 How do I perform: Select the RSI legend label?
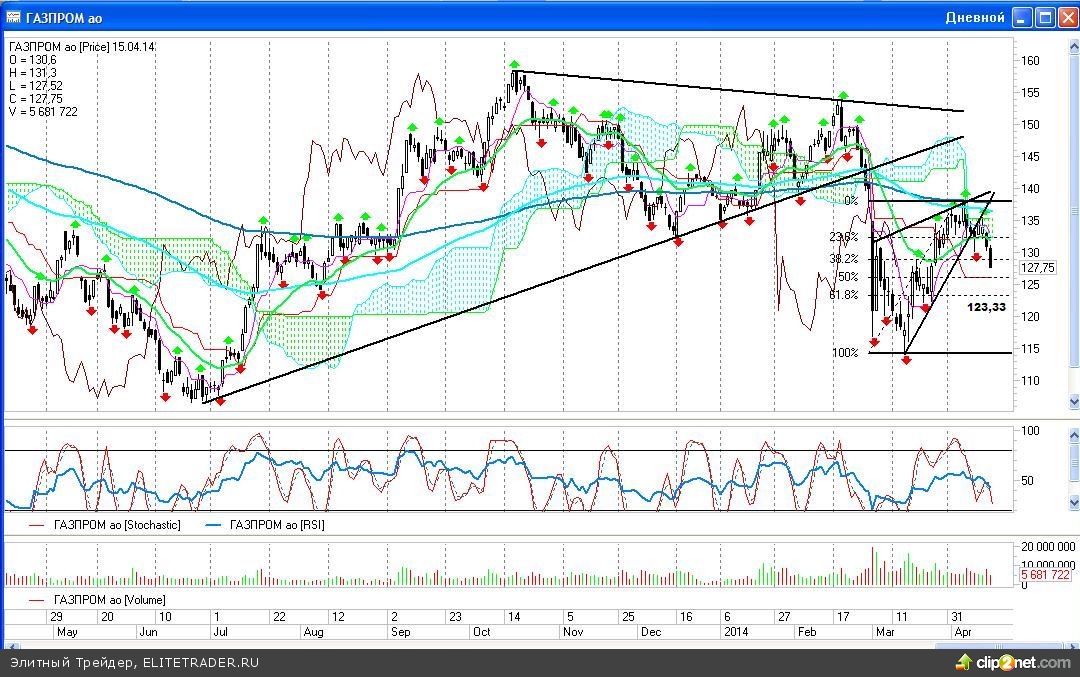(277, 525)
